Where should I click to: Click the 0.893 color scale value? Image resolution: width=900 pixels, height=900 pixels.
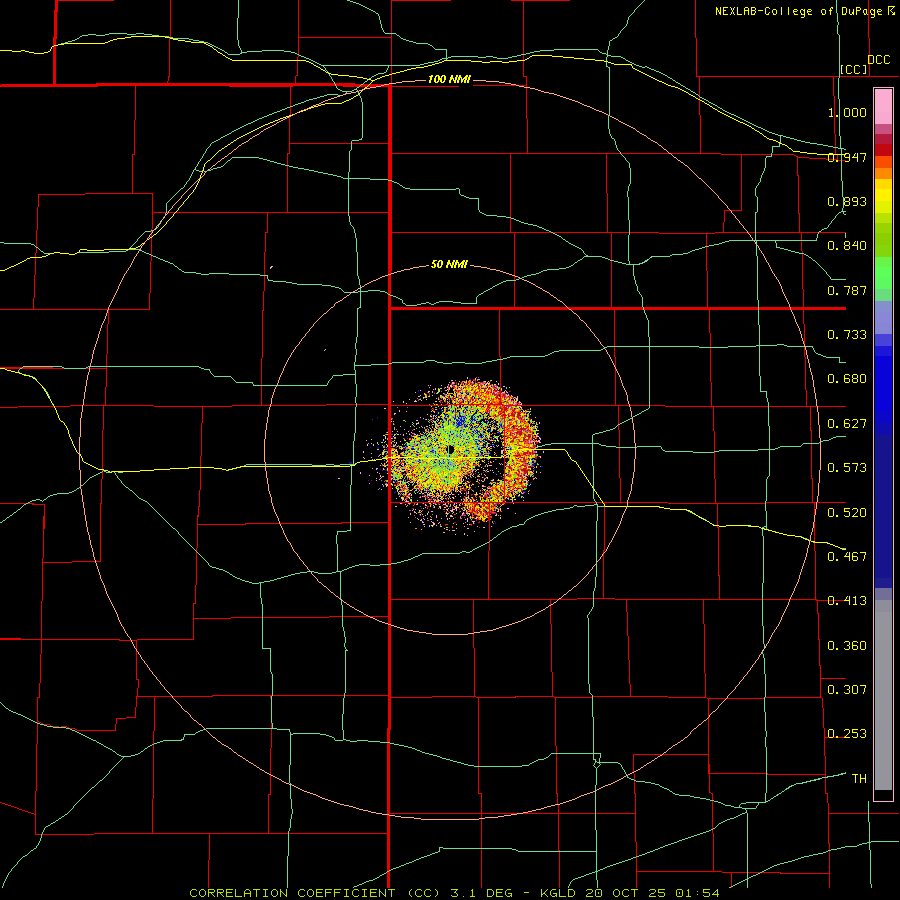pos(847,201)
